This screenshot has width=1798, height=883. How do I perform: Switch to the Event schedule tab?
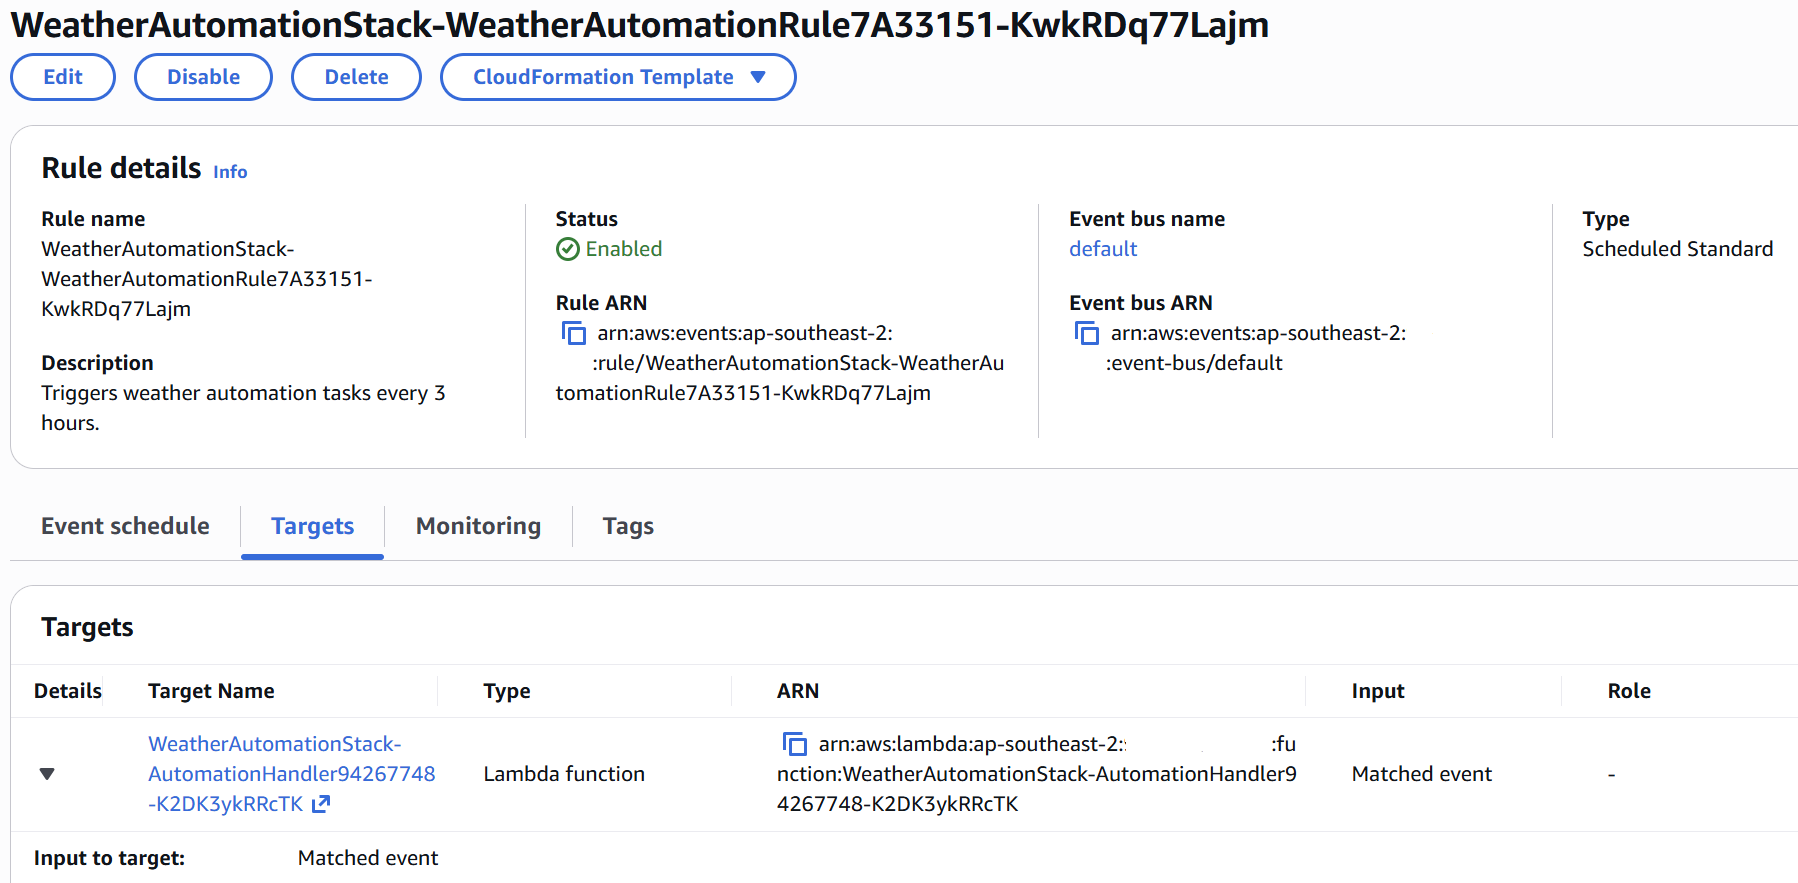tap(125, 526)
